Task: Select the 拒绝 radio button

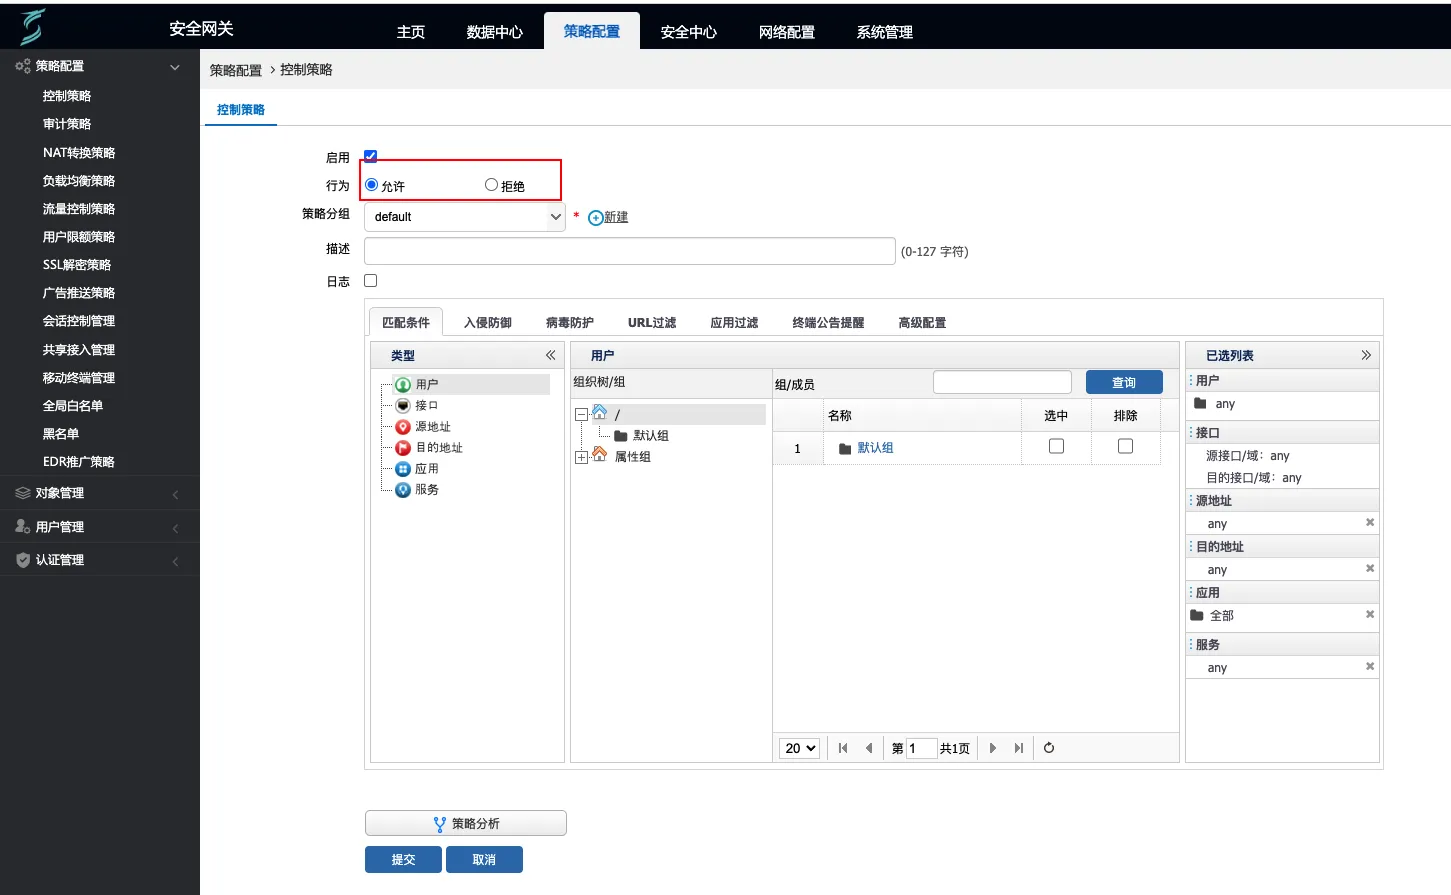Action: tap(491, 185)
